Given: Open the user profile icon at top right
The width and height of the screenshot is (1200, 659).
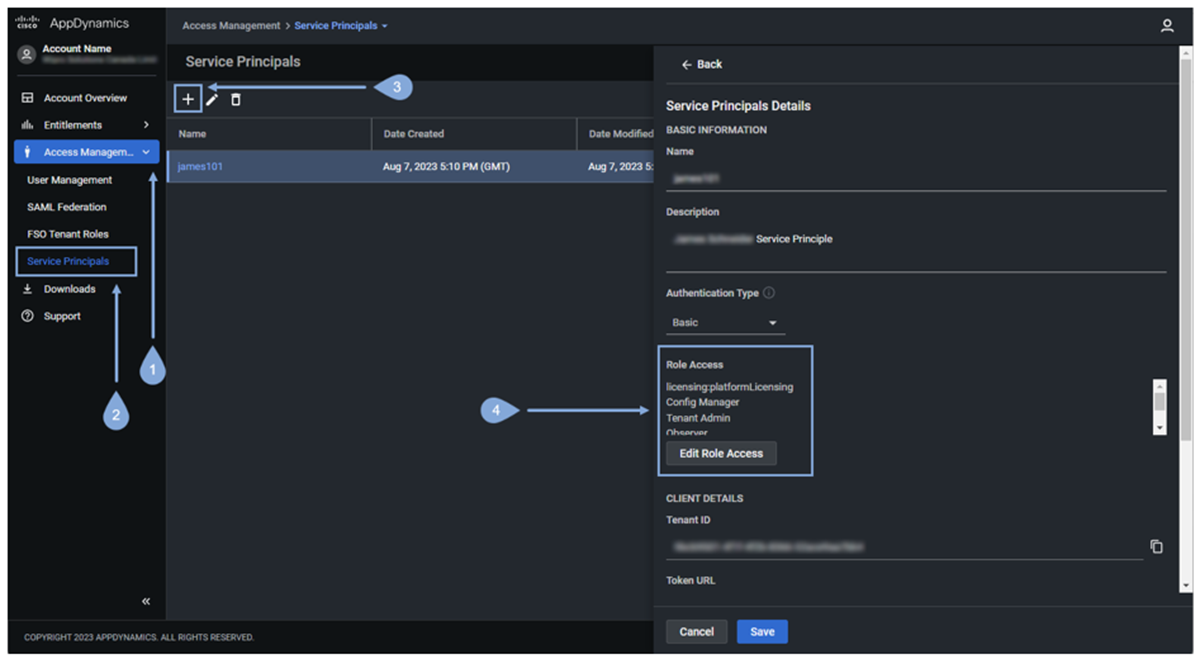Looking at the screenshot, I should (x=1166, y=26).
